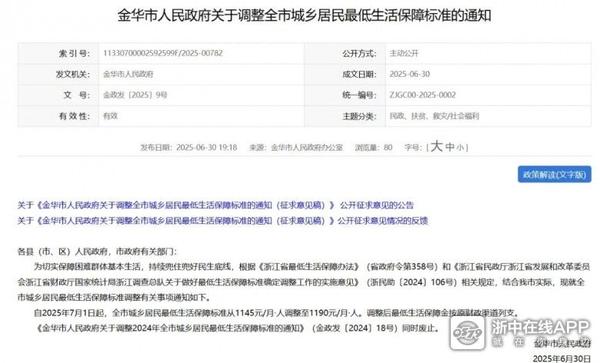The image size is (600, 363).
Task: Open the 公开征求意见的公告 link
Action: tap(215, 205)
